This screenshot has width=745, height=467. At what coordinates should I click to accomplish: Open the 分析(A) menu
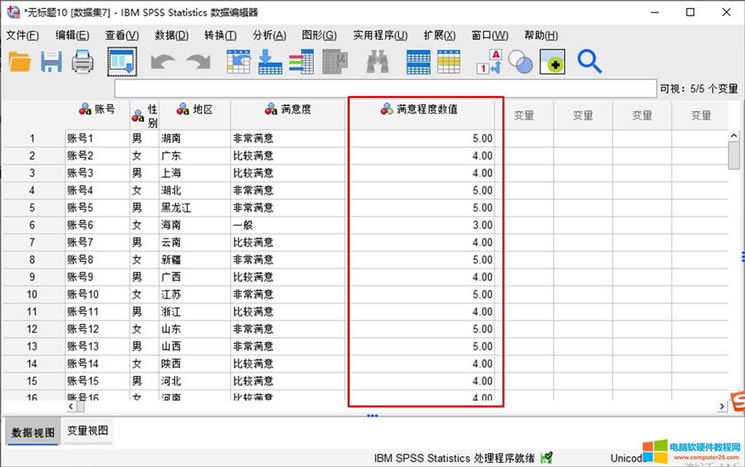(x=269, y=35)
